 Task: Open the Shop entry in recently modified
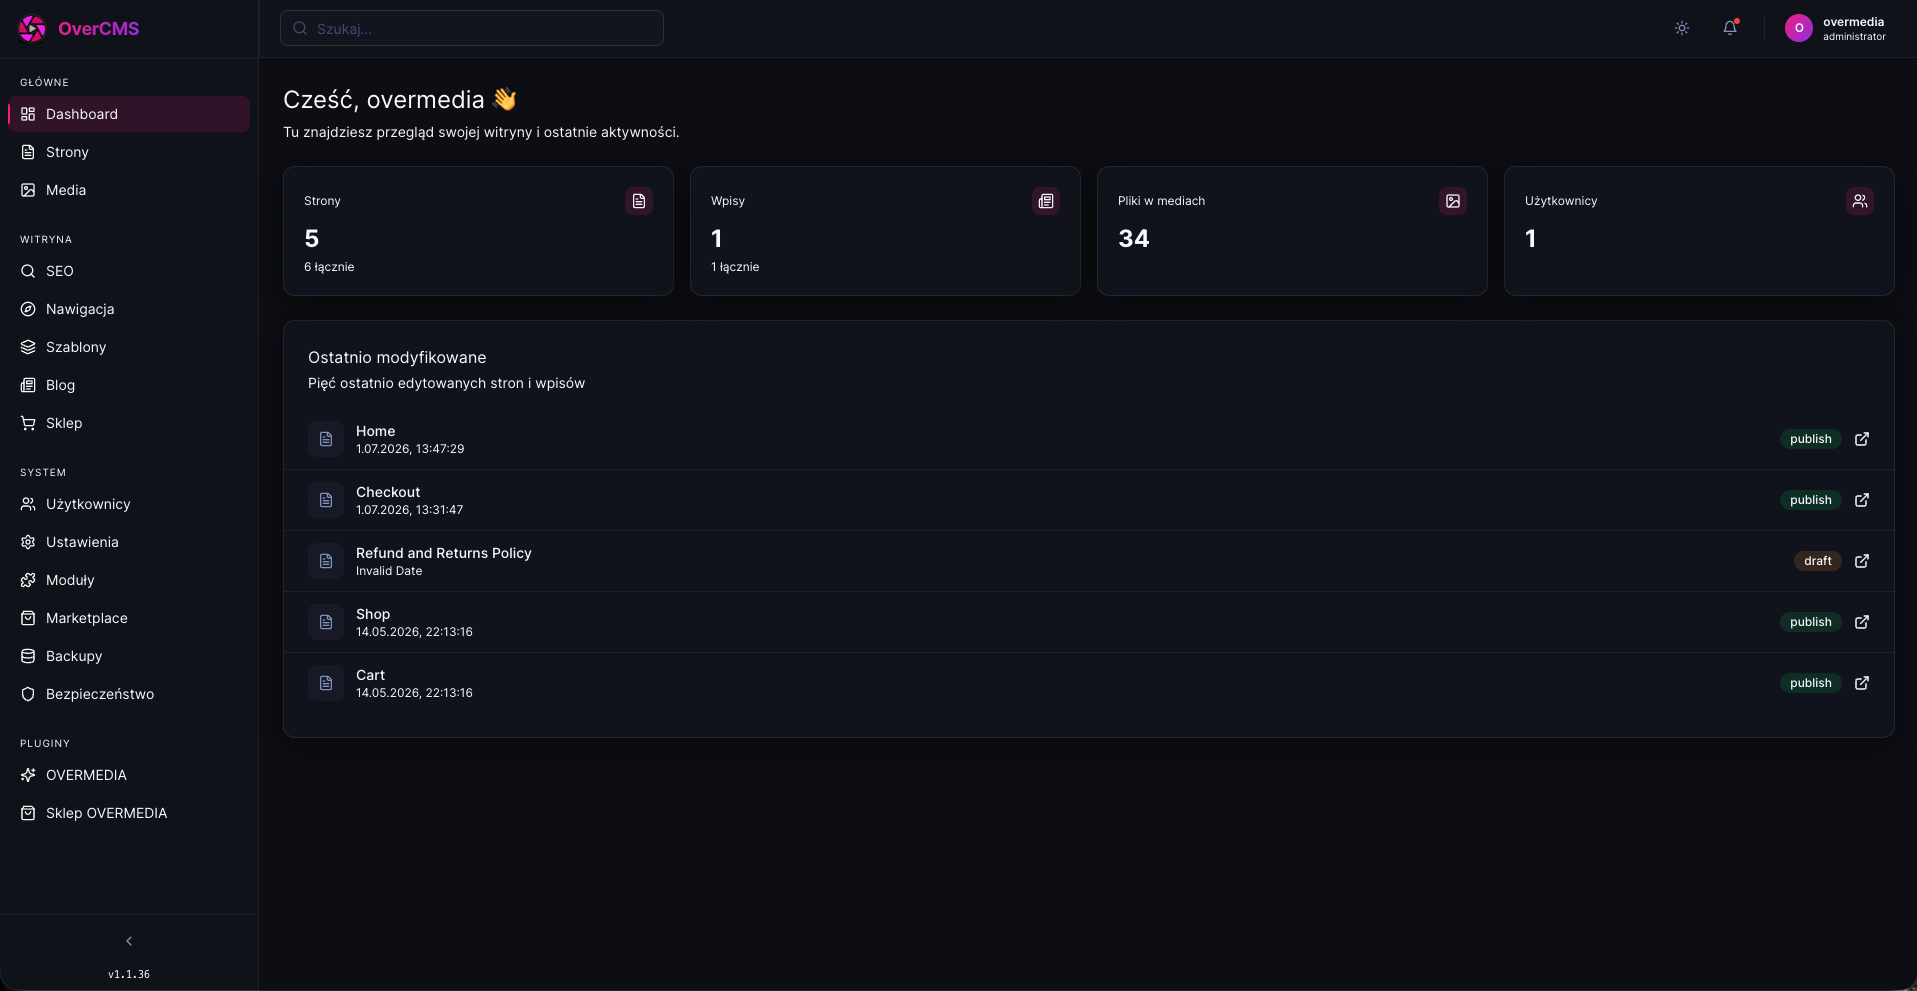(1089, 622)
